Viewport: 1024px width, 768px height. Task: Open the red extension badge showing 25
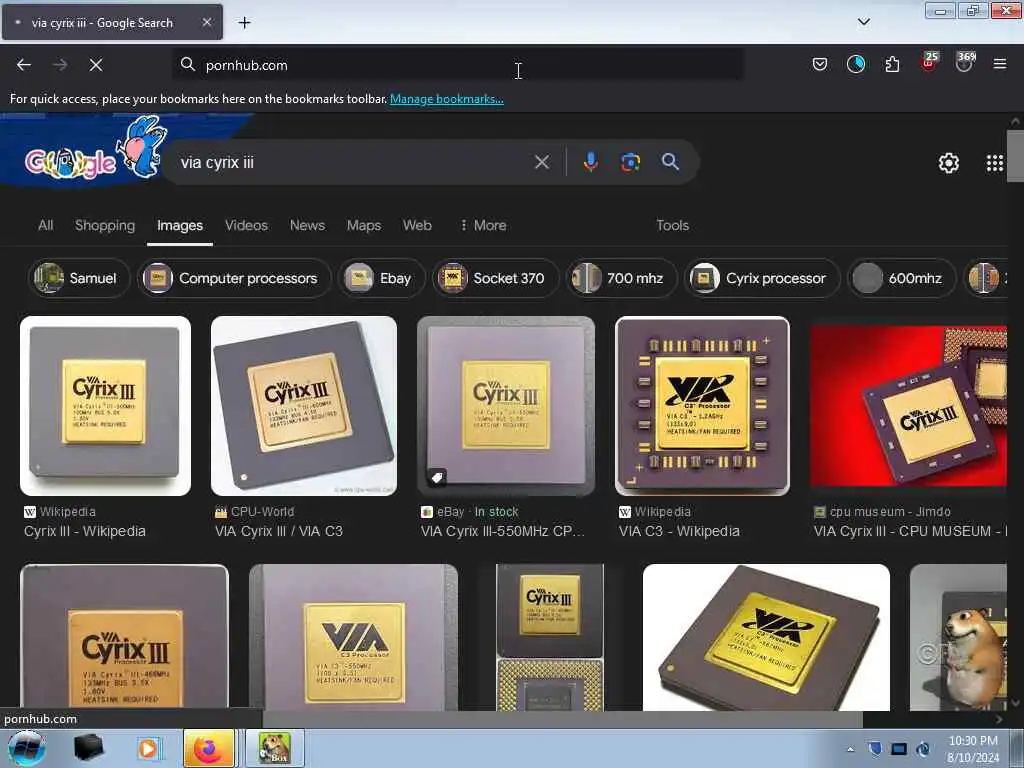[929, 62]
